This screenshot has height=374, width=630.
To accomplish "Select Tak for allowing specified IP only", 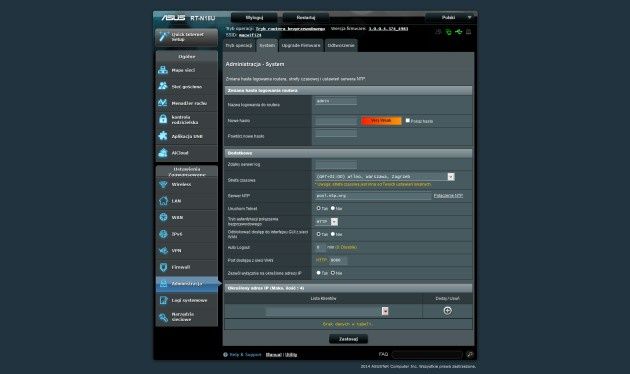I will tap(319, 273).
